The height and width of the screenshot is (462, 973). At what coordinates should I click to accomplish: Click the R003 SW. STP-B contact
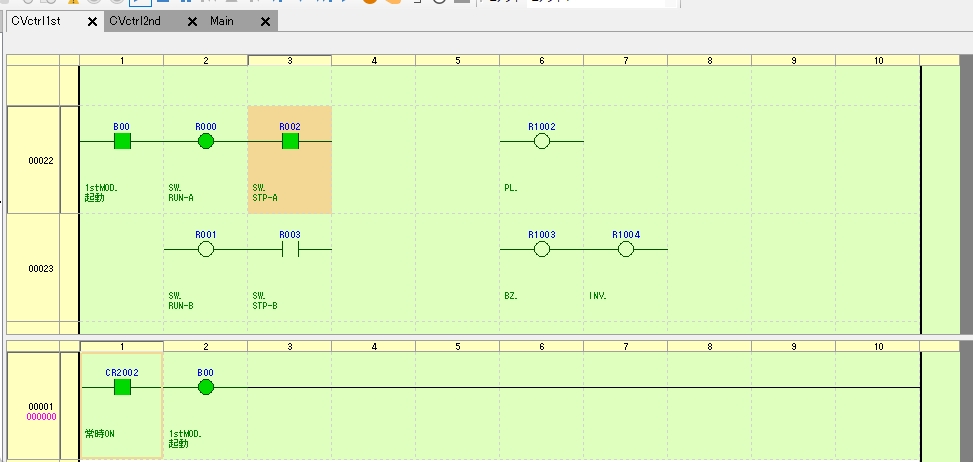coord(290,250)
